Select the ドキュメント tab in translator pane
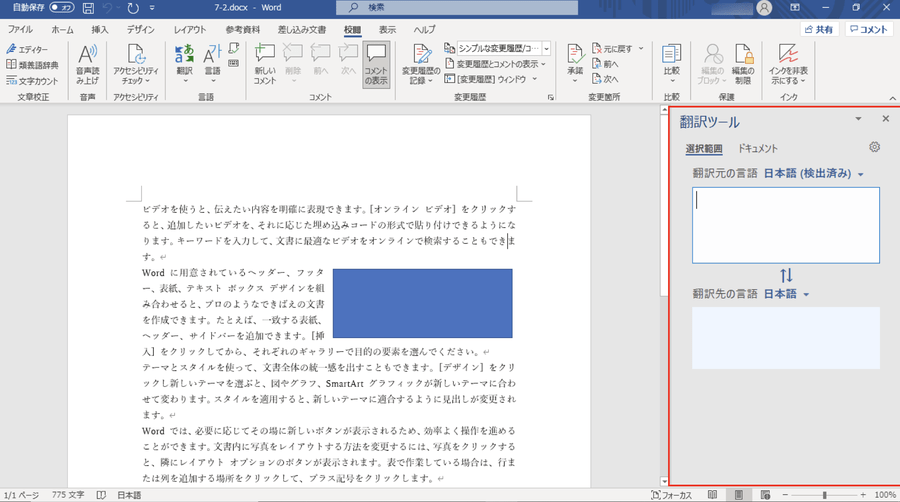This screenshot has width=900, height=502. (757, 149)
